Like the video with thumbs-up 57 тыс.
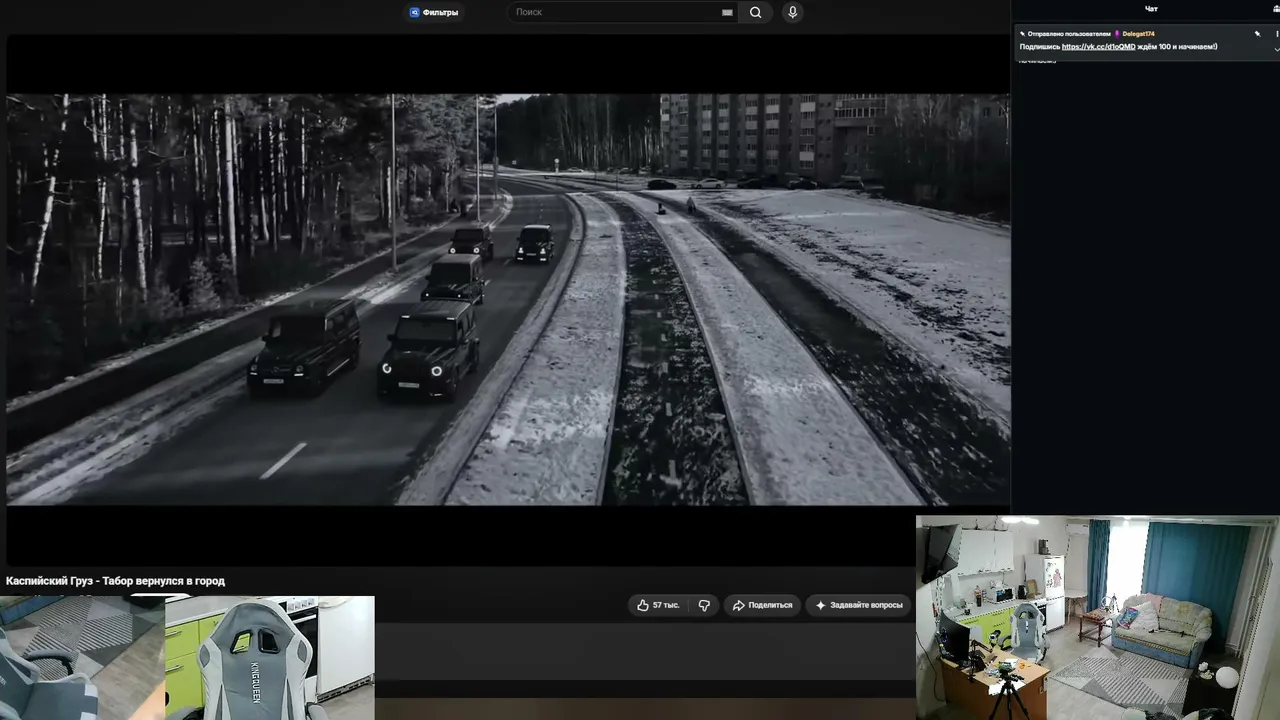1280x720 pixels. (658, 605)
